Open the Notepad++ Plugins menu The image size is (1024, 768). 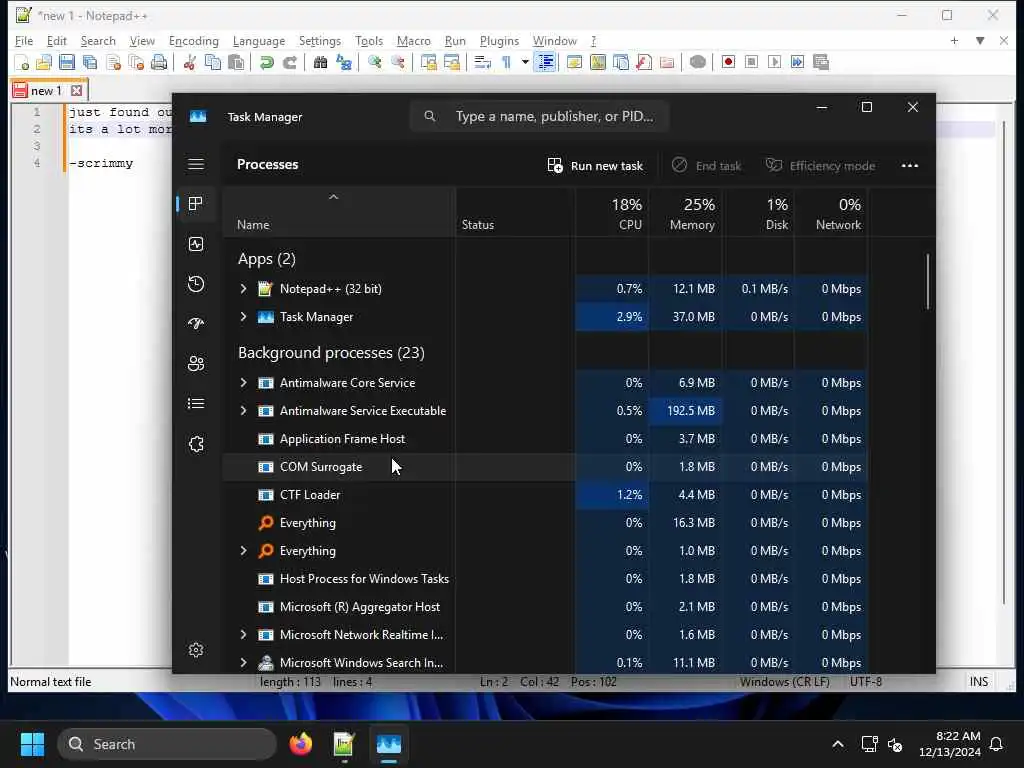click(499, 40)
